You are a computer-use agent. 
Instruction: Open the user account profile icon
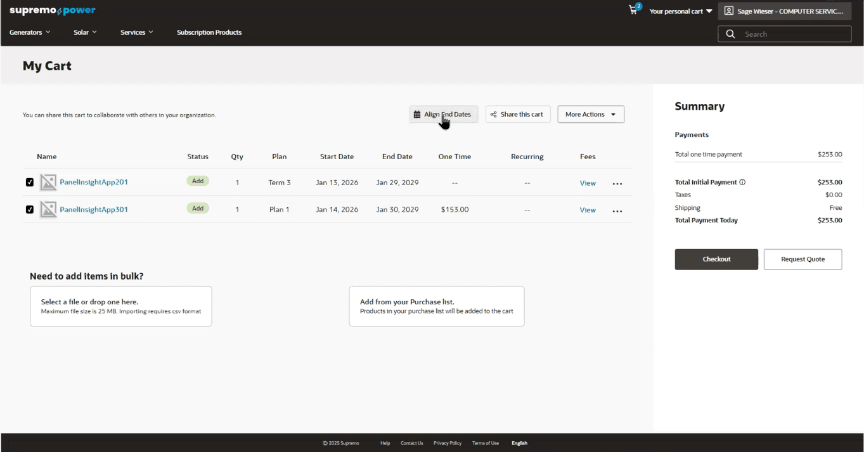click(728, 11)
